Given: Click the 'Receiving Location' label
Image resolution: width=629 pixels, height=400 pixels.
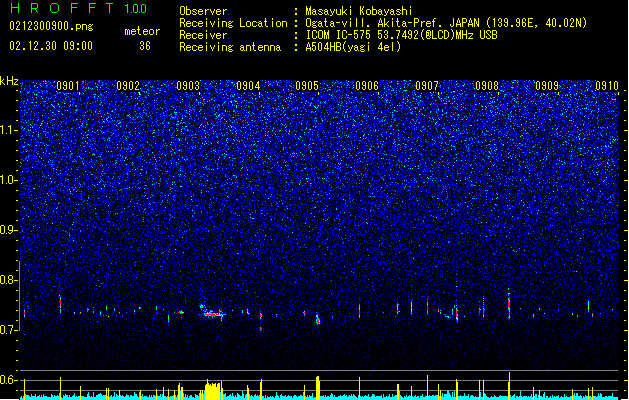Looking at the screenshot, I should click(233, 23).
